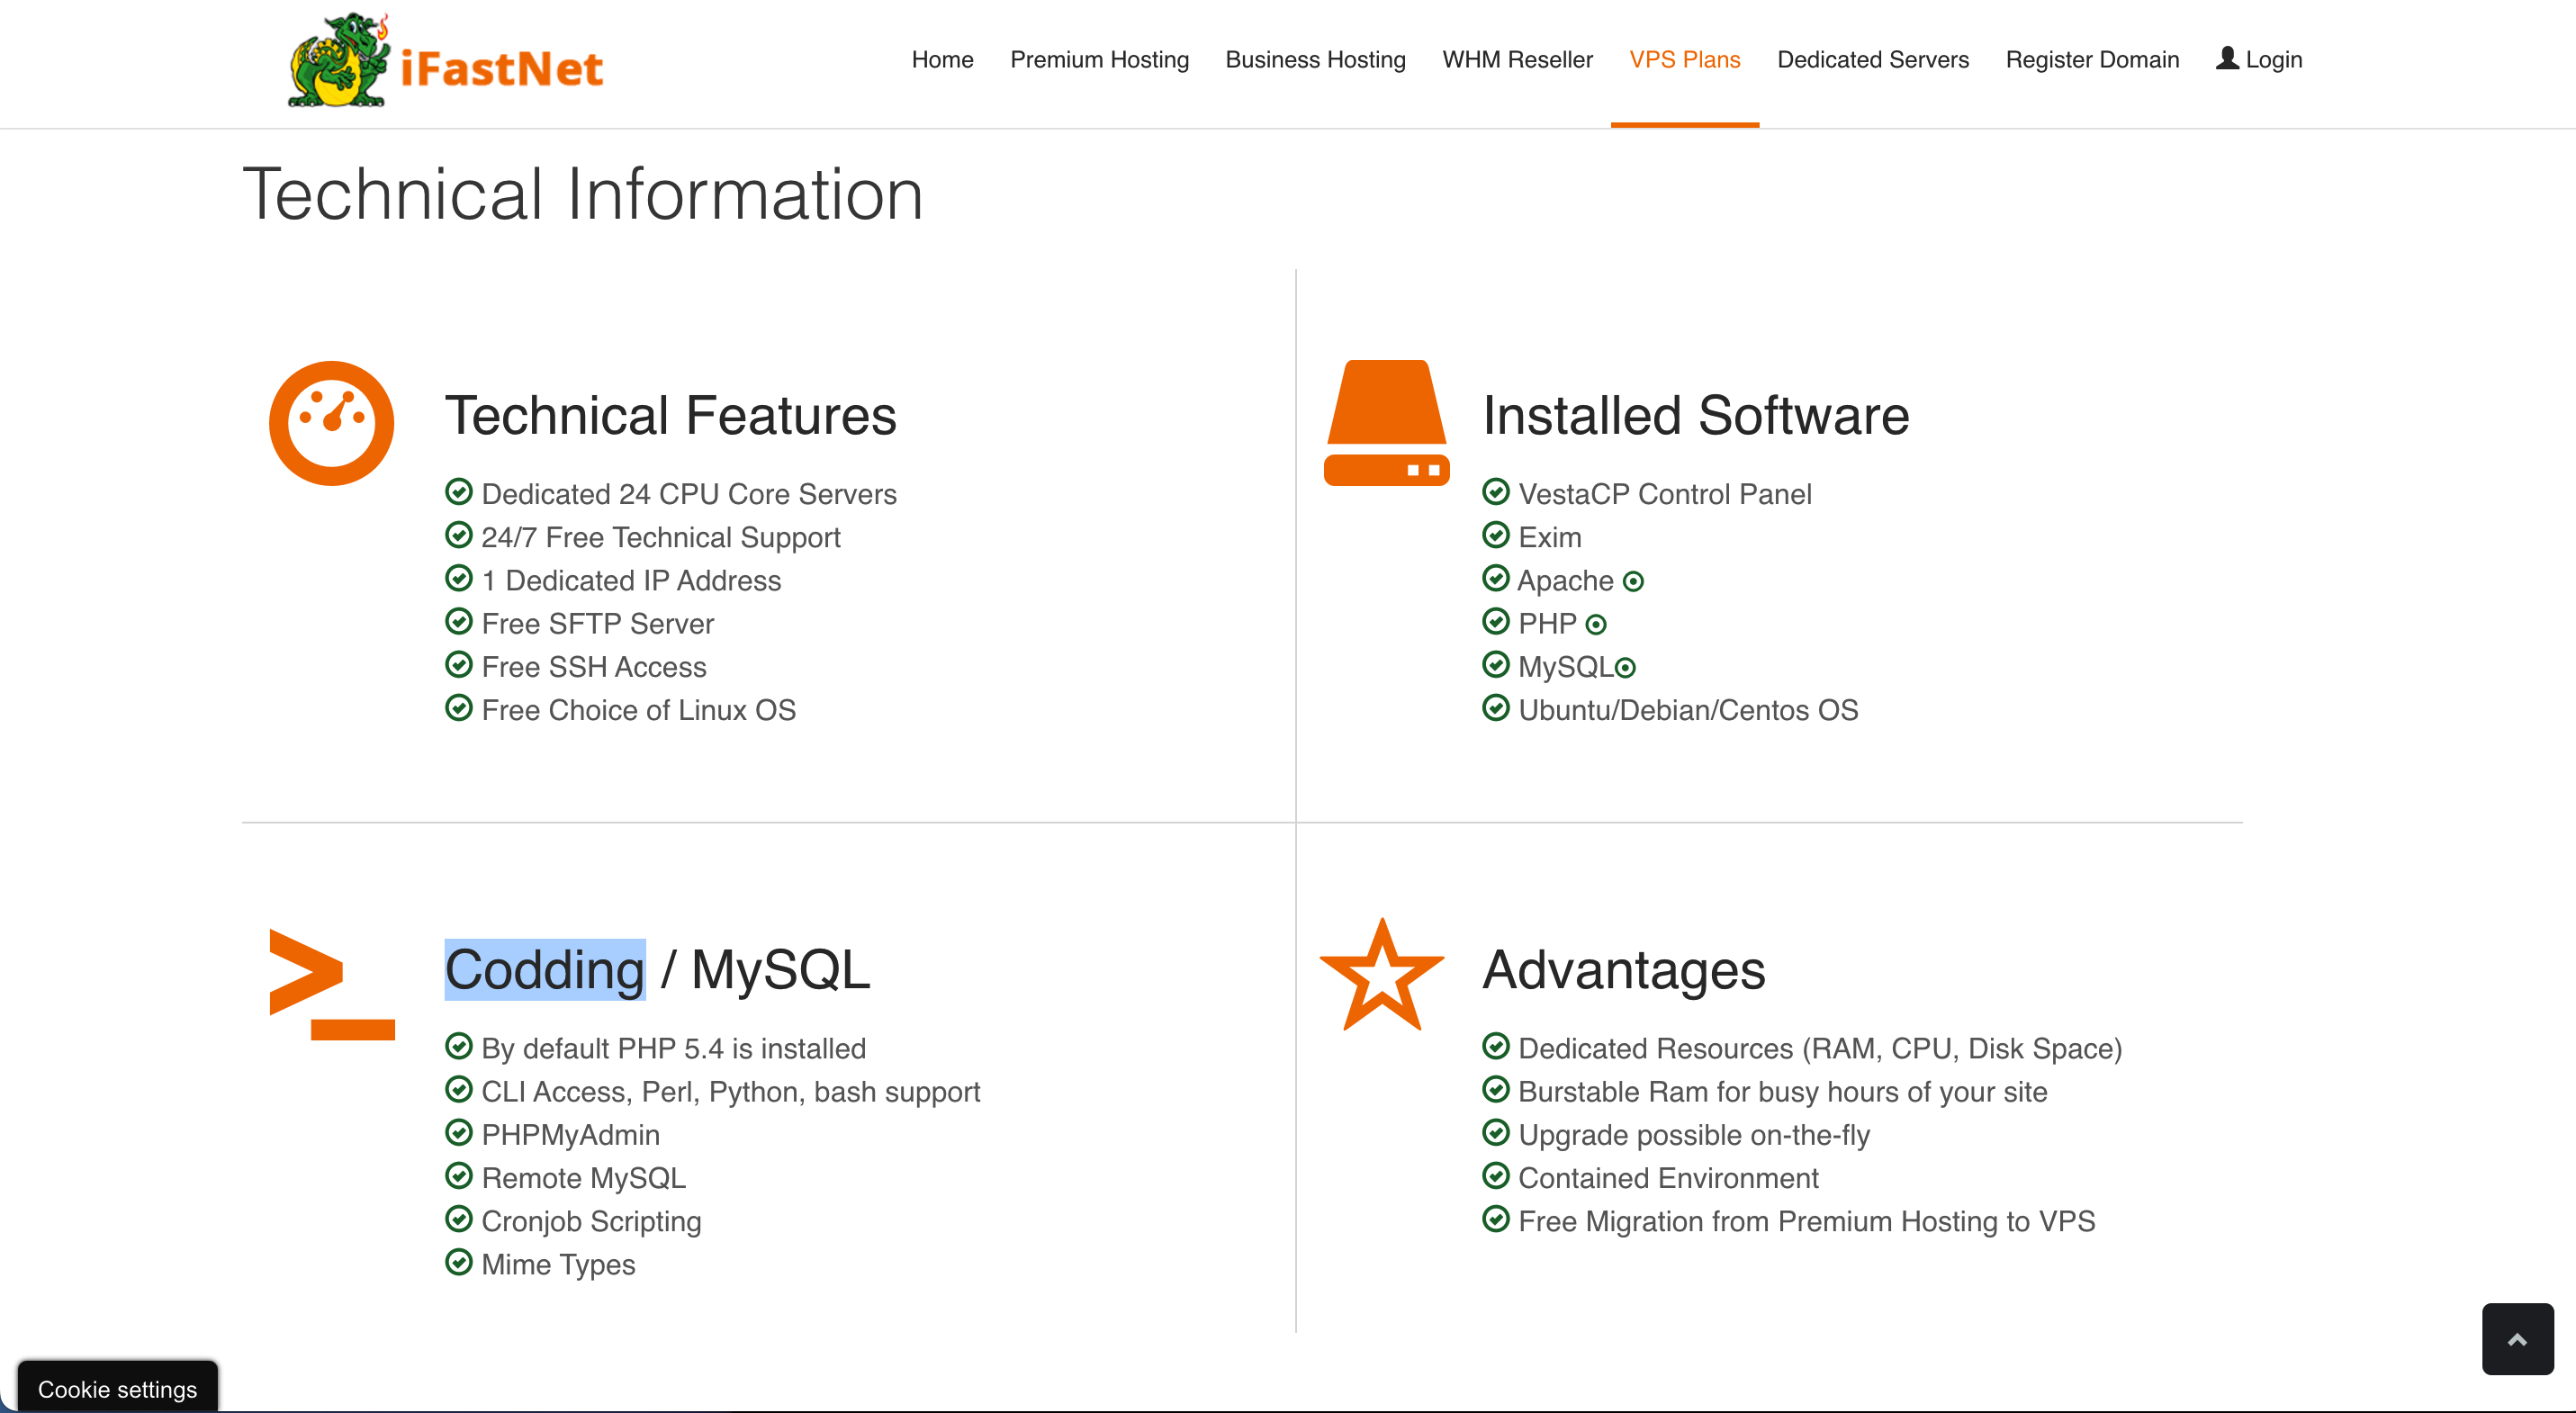Select WHM Reseller menu item
Viewport: 2576px width, 1413px height.
tap(1517, 60)
